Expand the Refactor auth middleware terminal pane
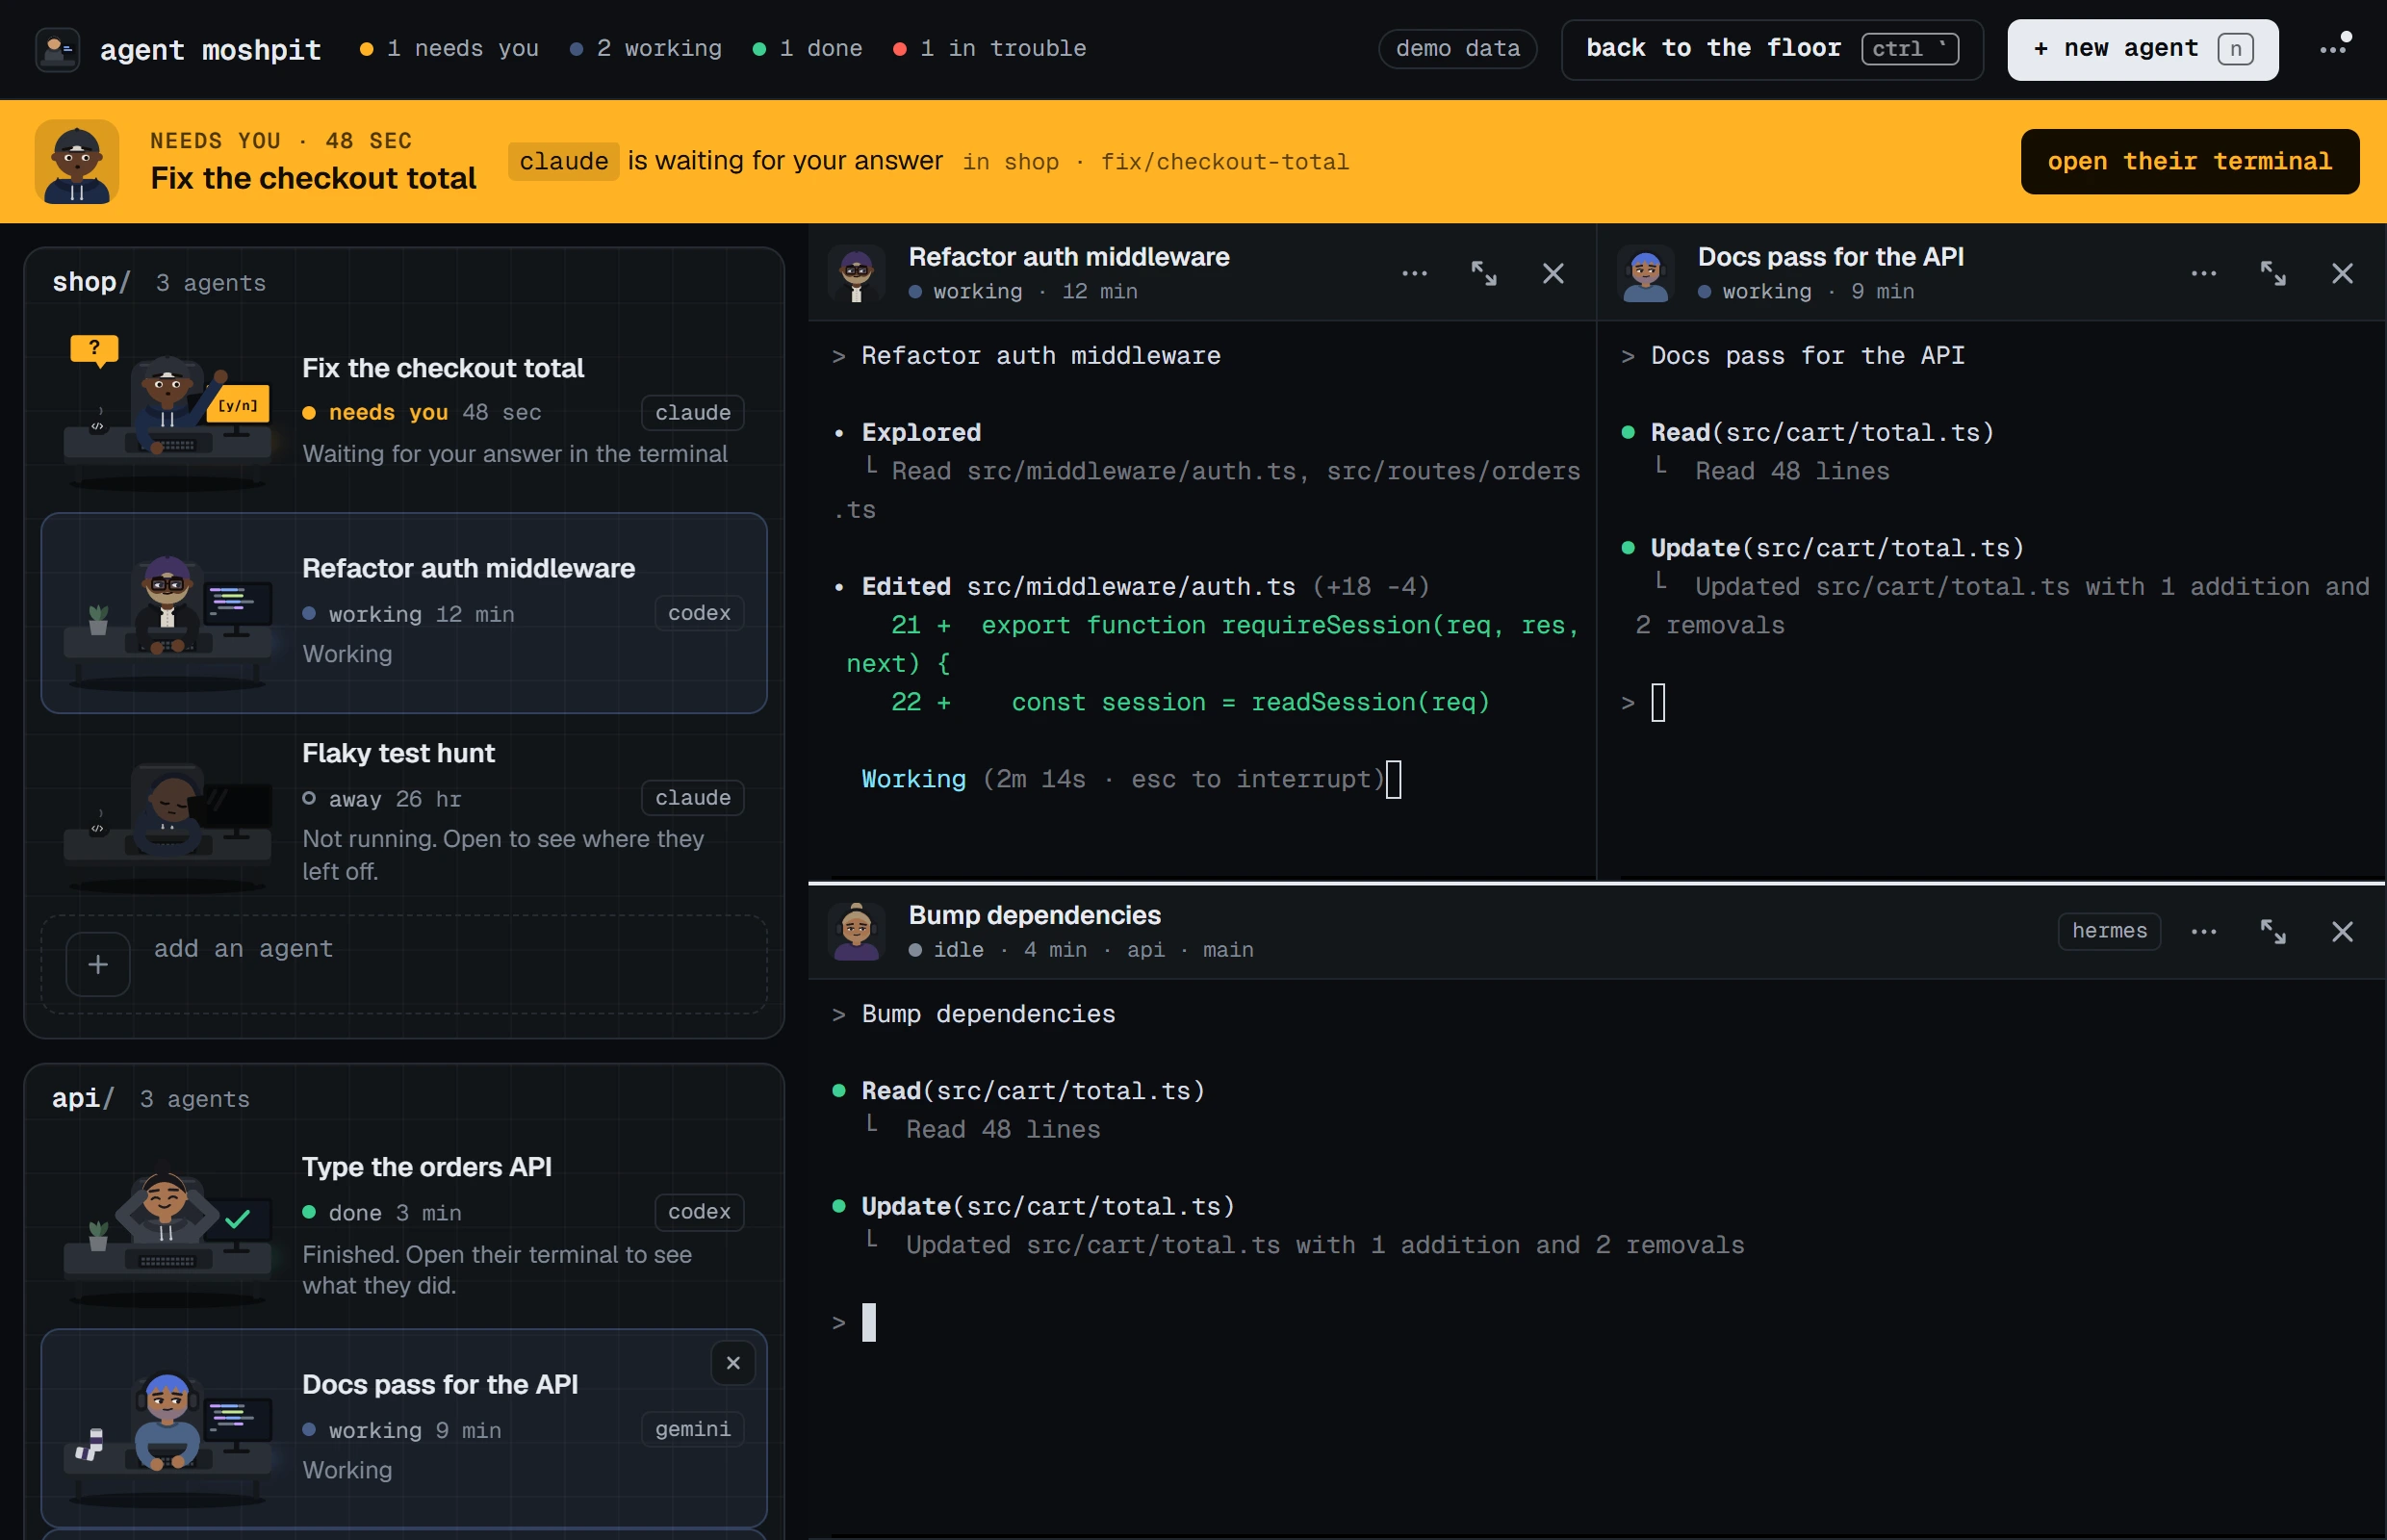The image size is (2387, 1540). coord(1484,273)
